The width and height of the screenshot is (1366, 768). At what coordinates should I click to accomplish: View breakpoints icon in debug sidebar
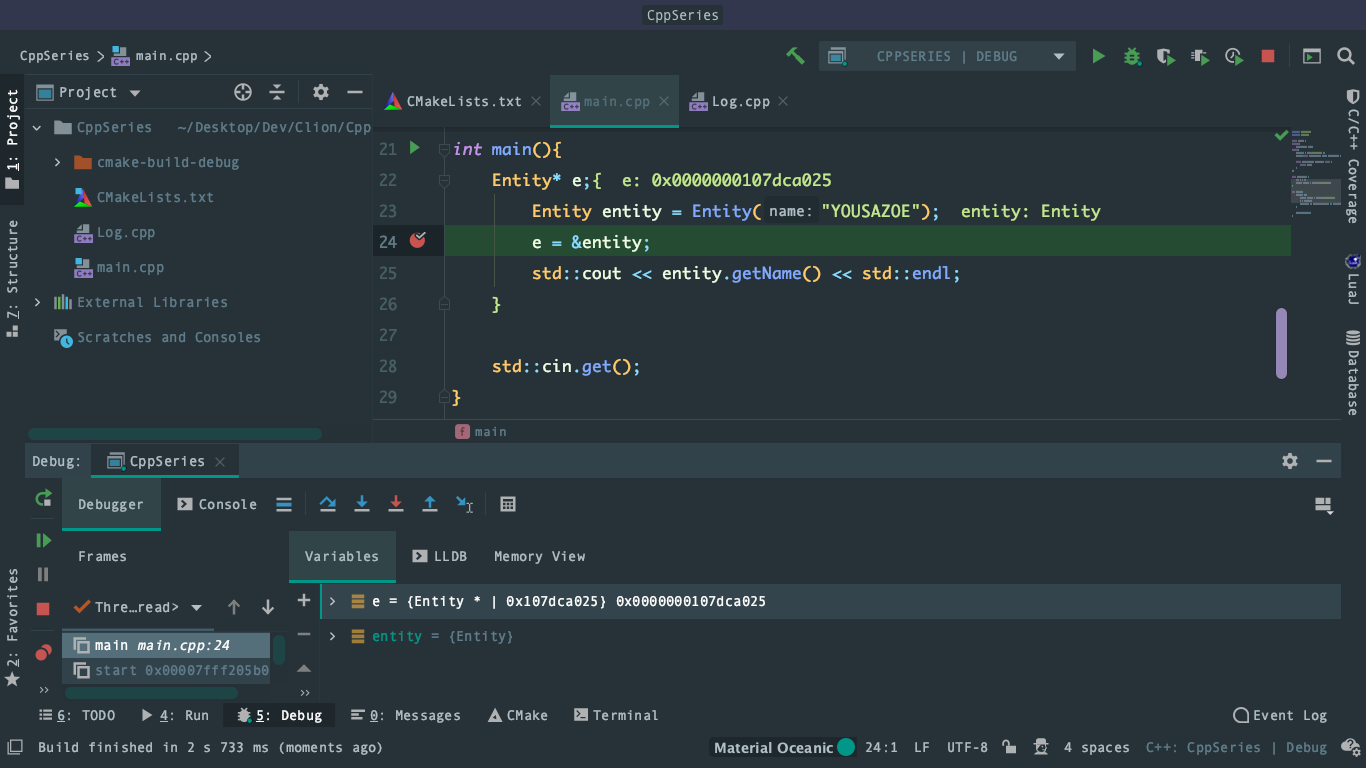[x=43, y=652]
